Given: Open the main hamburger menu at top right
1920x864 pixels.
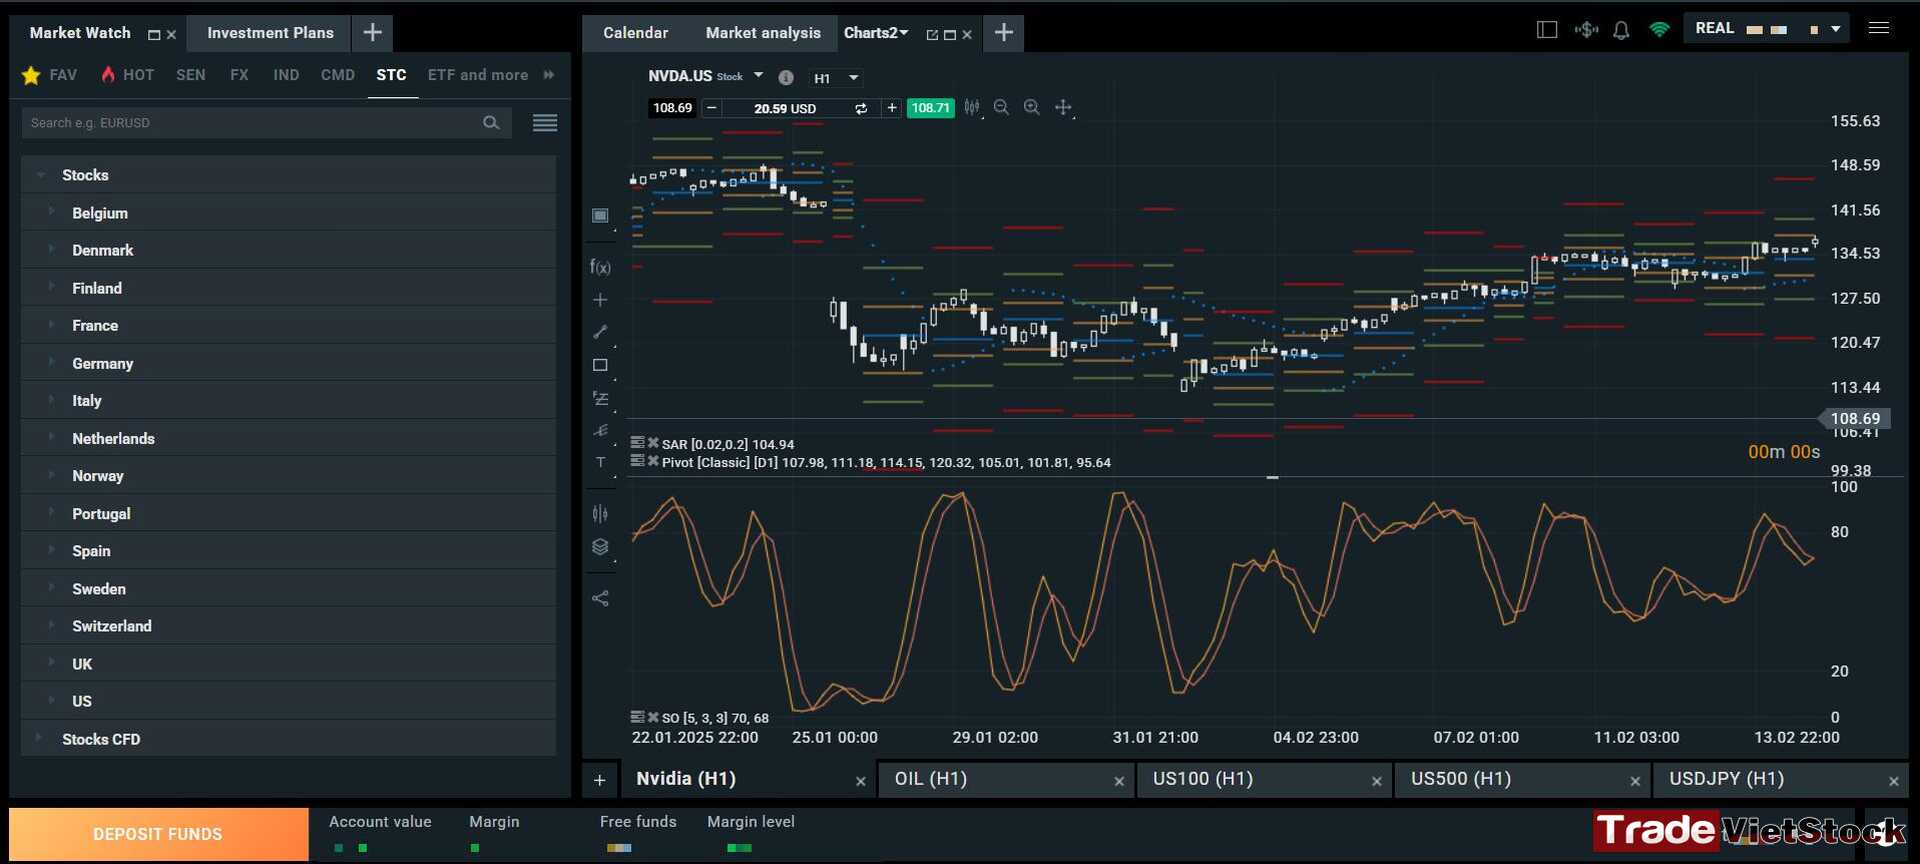Looking at the screenshot, I should click(x=1879, y=28).
